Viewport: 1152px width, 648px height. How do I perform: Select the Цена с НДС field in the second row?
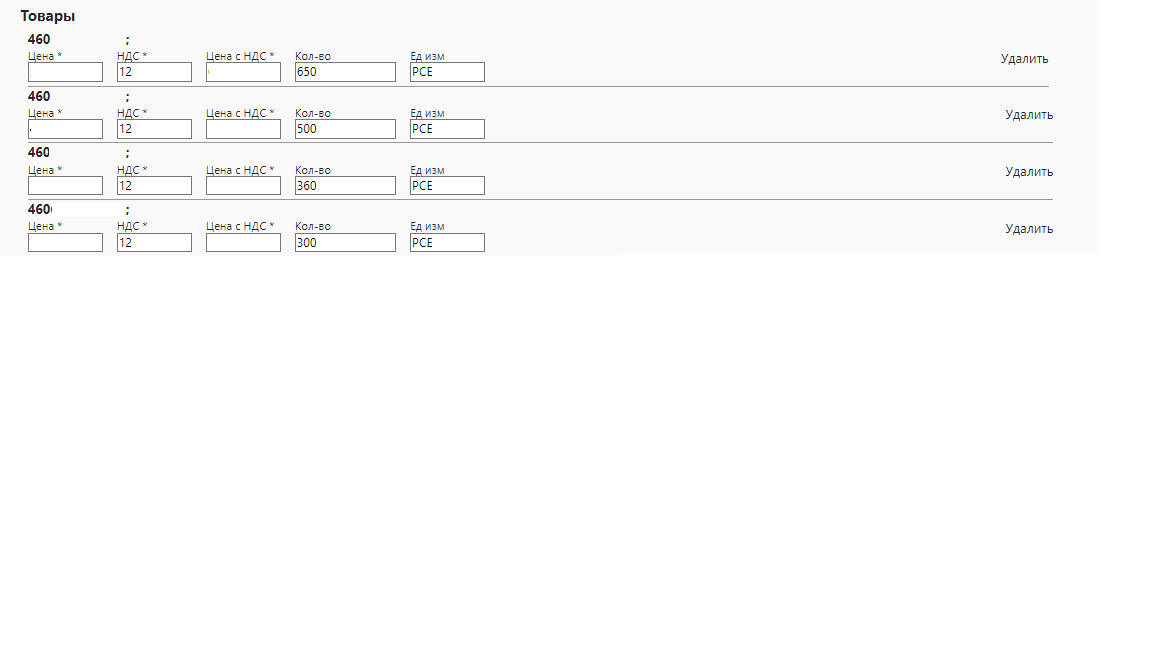tap(243, 130)
